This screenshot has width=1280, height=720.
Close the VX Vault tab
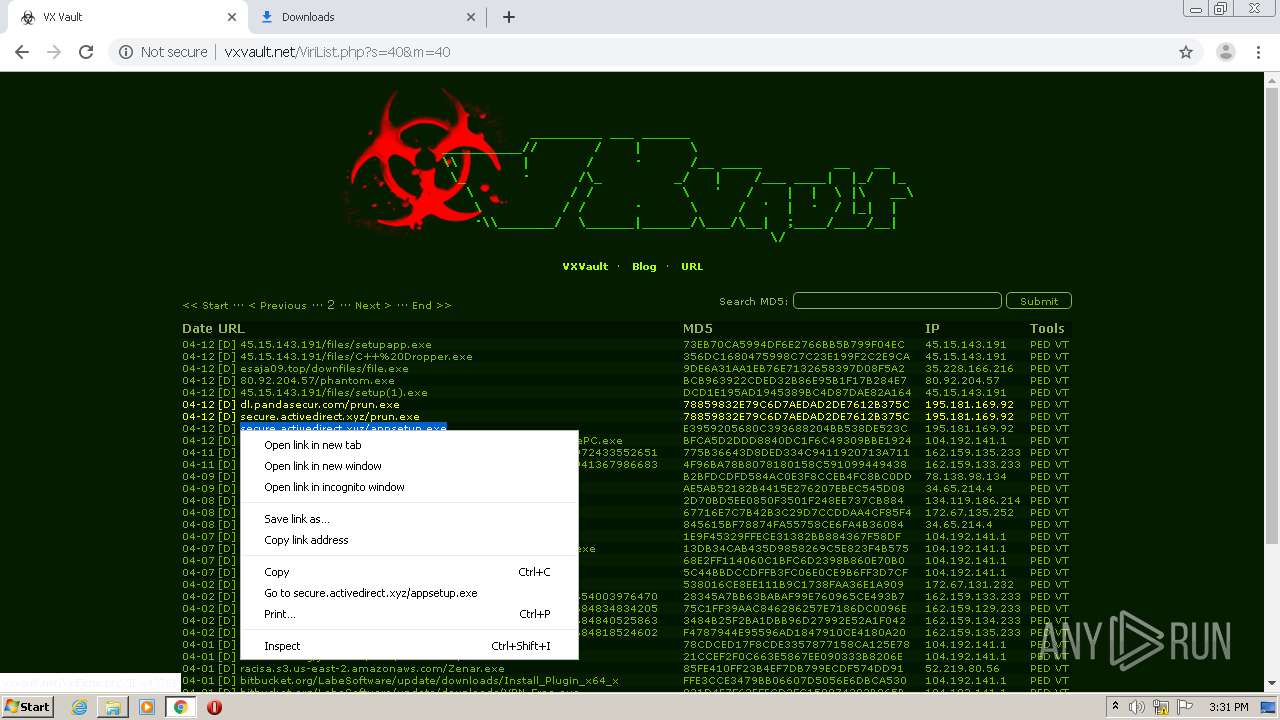232,17
